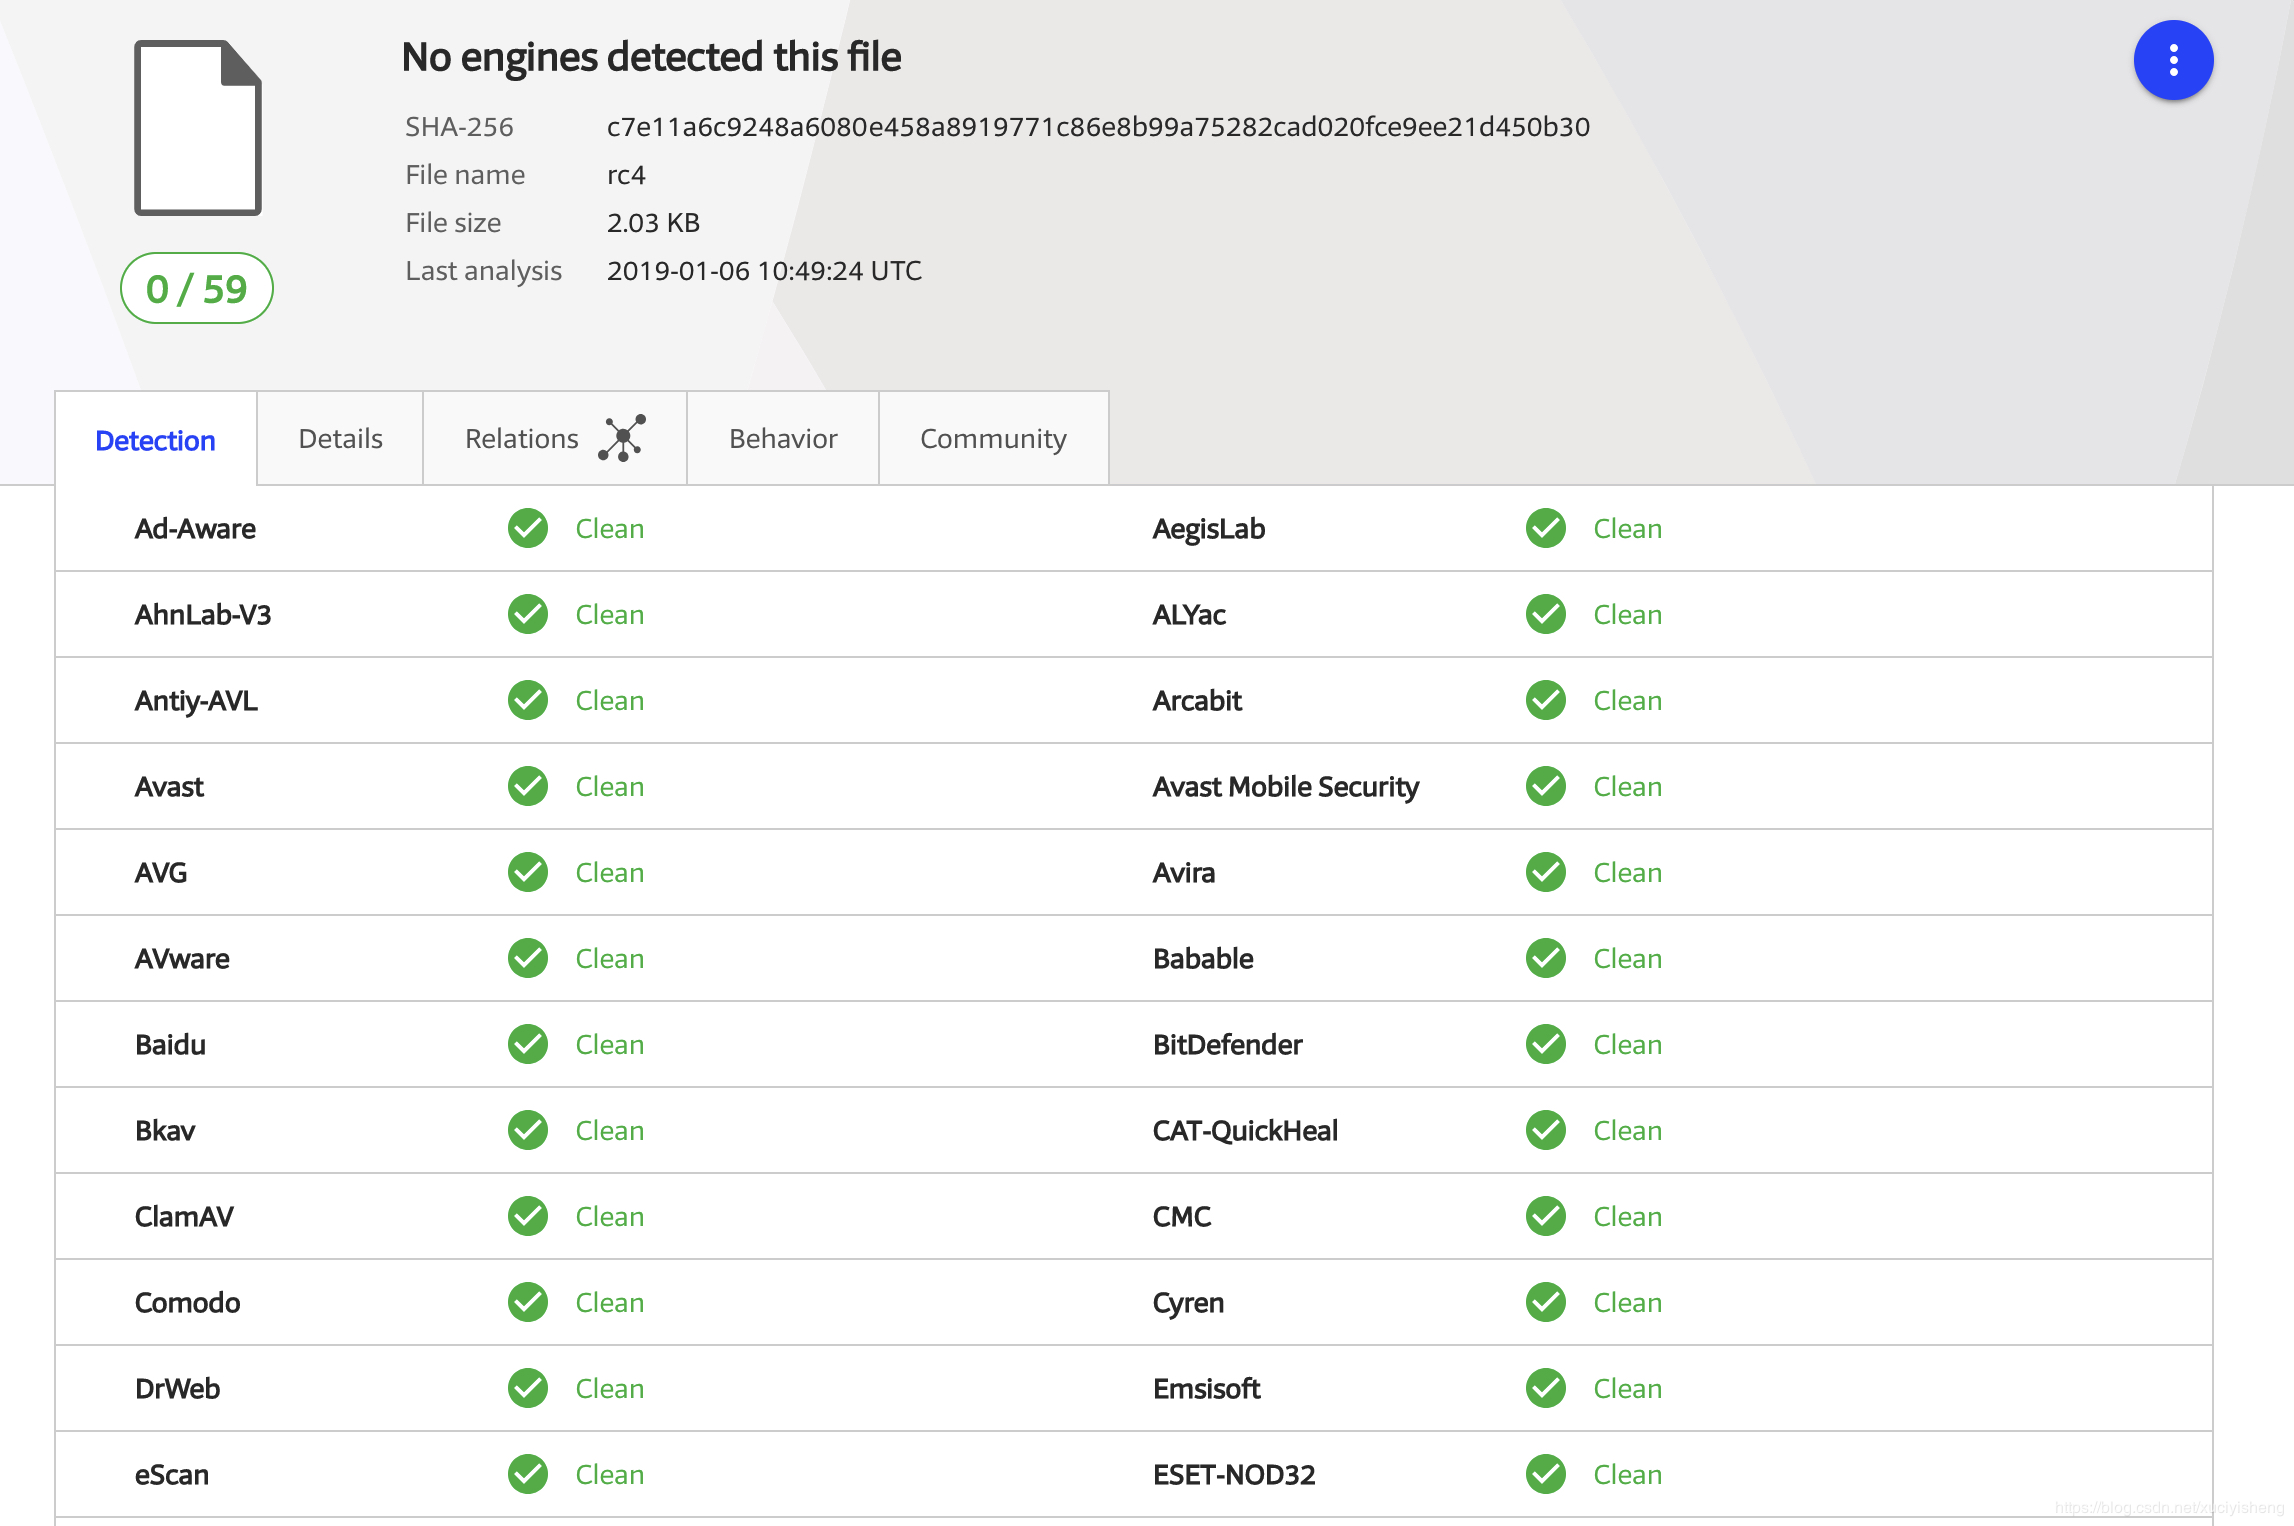Viewport: 2294px width, 1526px height.
Task: Click the 0 / 59 detection score badge
Action: coord(197,289)
